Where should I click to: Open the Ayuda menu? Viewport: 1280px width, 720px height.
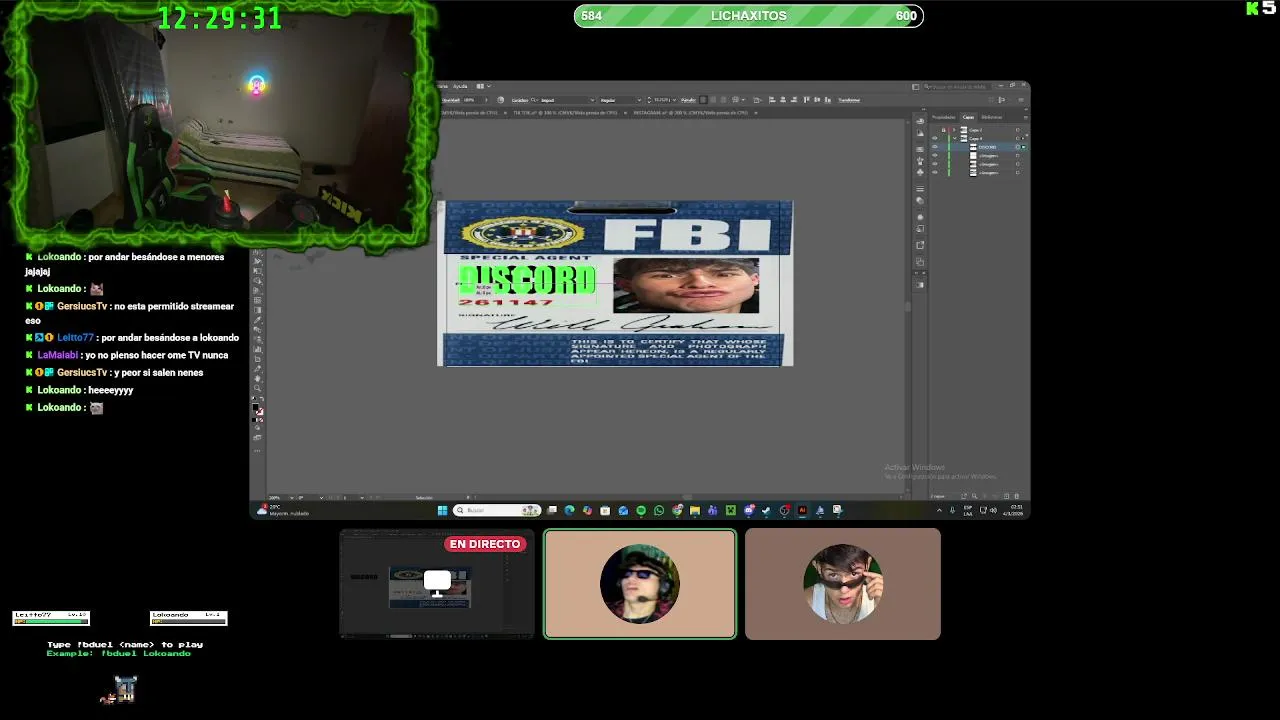[x=460, y=86]
